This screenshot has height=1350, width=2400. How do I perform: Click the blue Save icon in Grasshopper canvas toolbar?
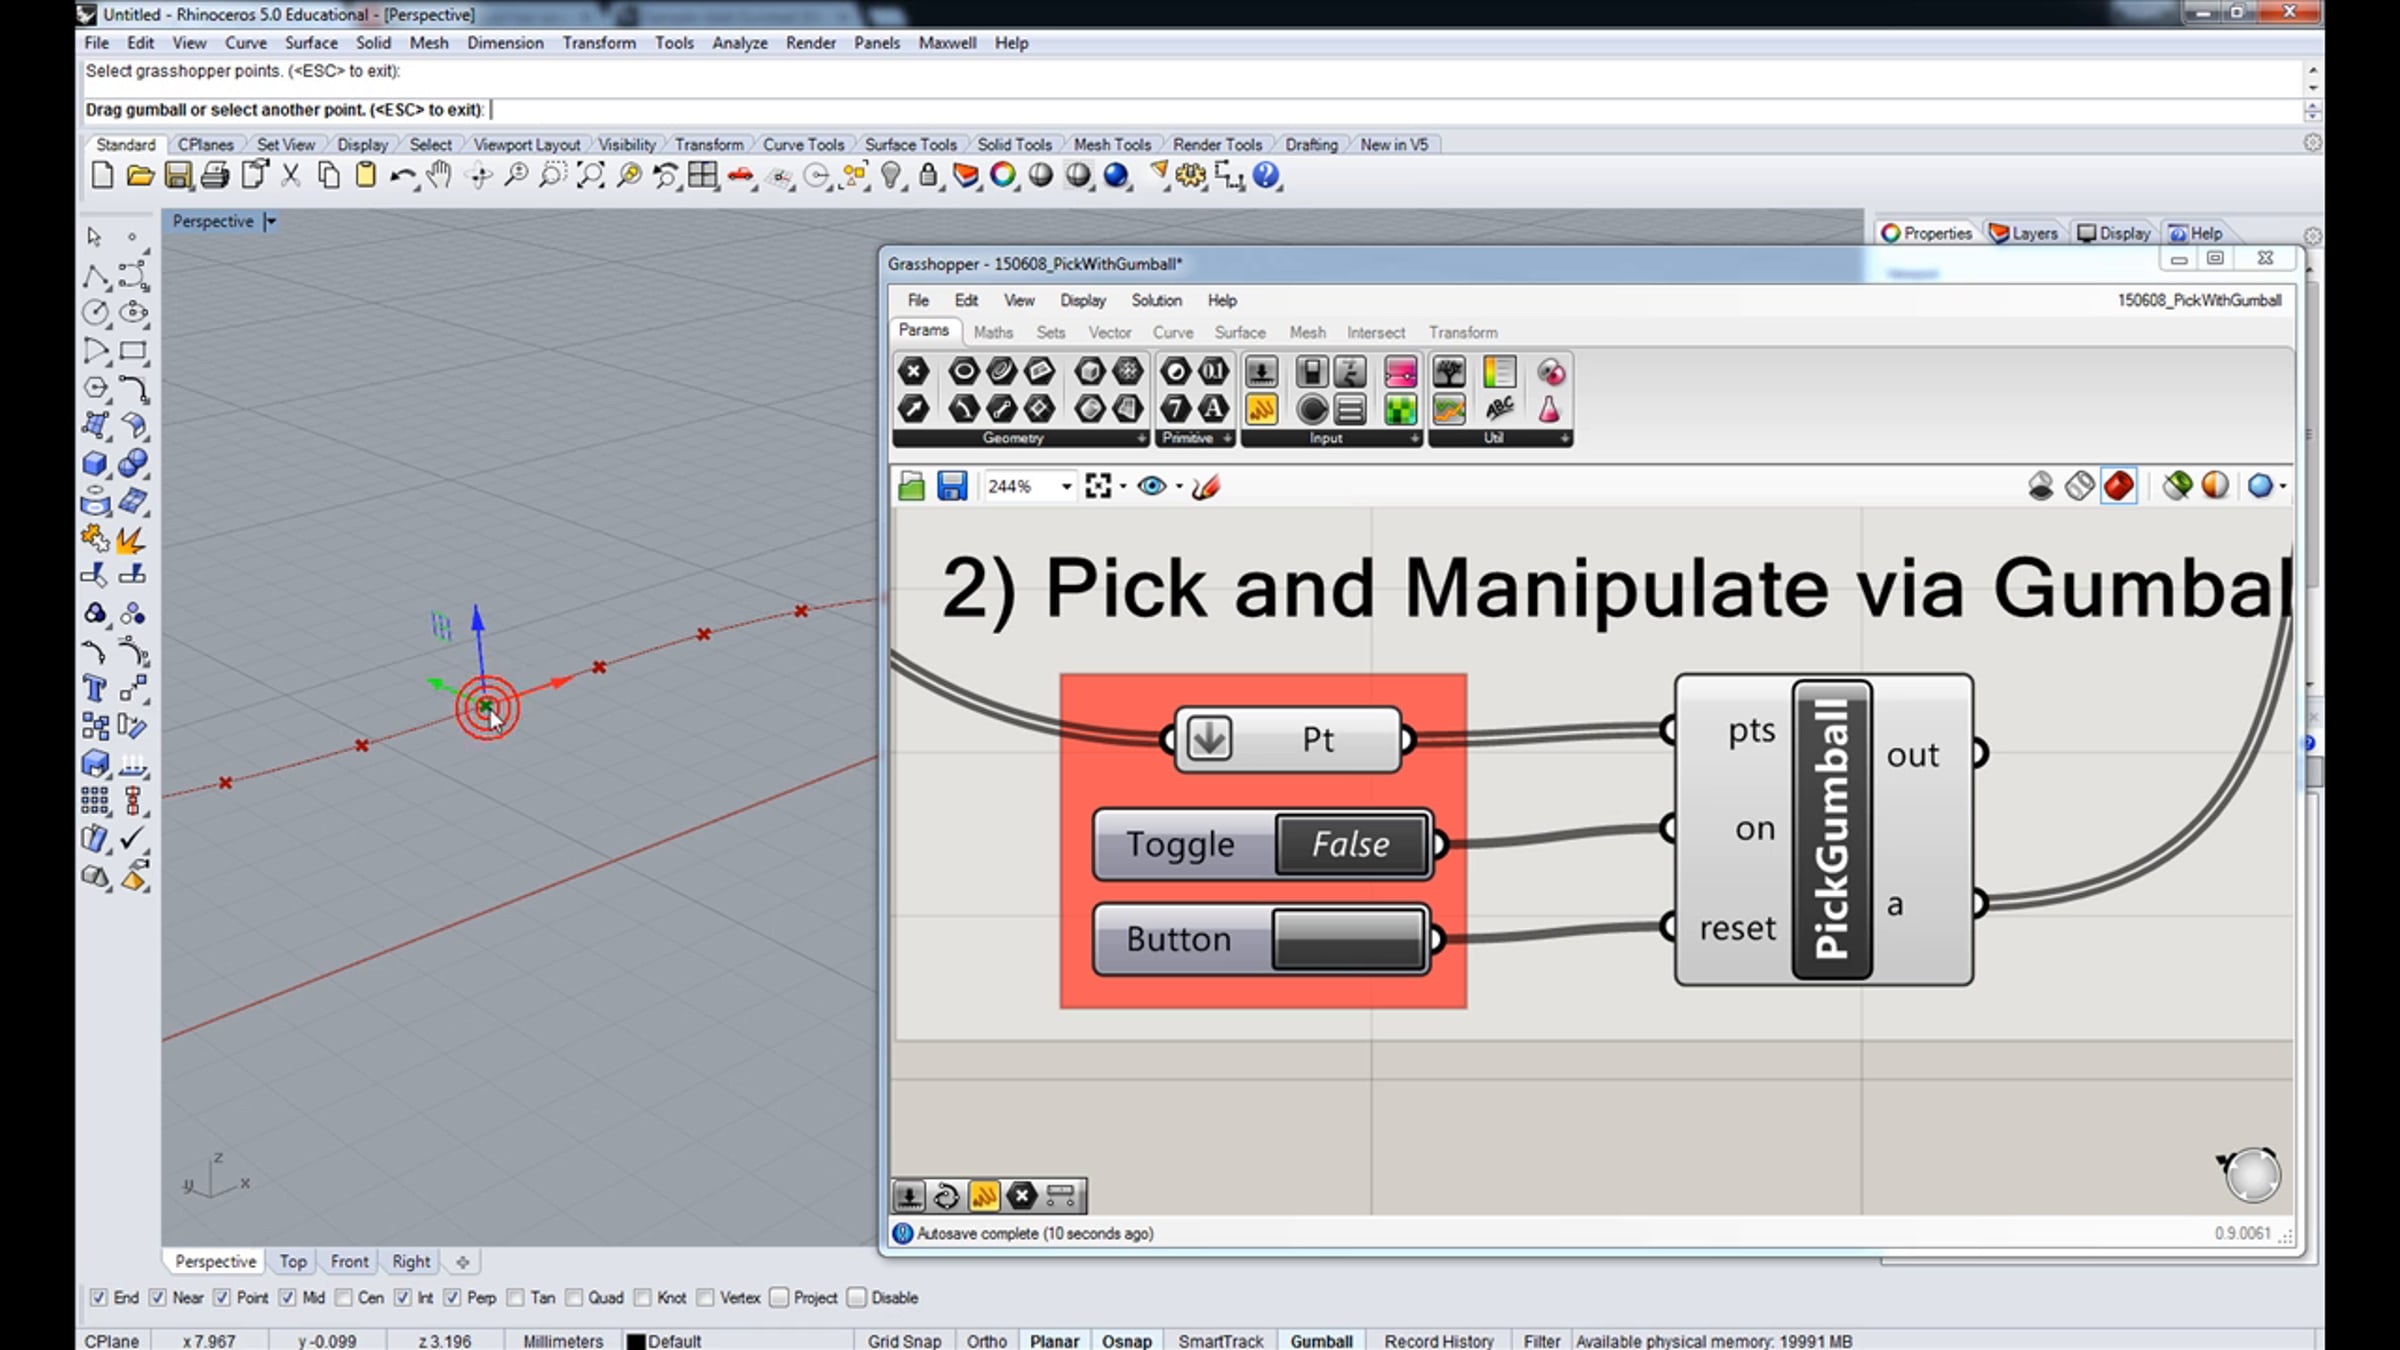[952, 487]
